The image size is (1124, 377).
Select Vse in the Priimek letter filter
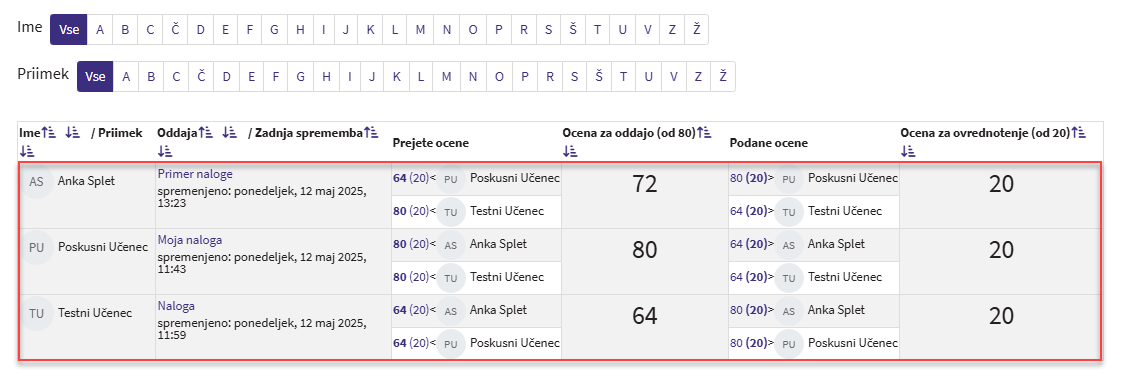[x=95, y=76]
